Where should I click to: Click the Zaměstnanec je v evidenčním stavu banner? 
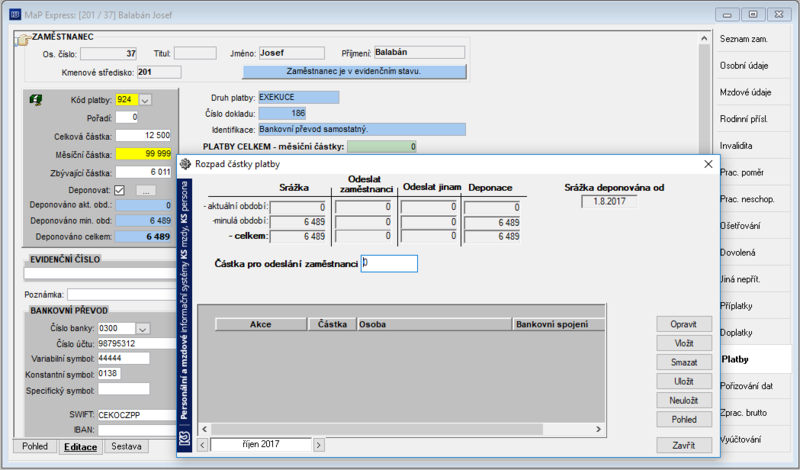pyautogui.click(x=354, y=71)
